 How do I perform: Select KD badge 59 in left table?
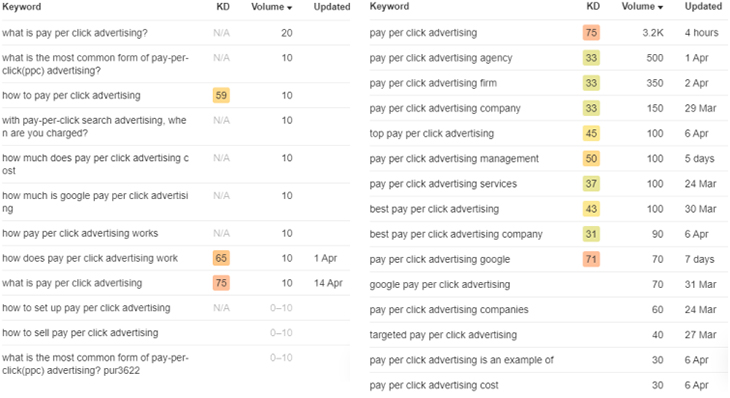221,95
